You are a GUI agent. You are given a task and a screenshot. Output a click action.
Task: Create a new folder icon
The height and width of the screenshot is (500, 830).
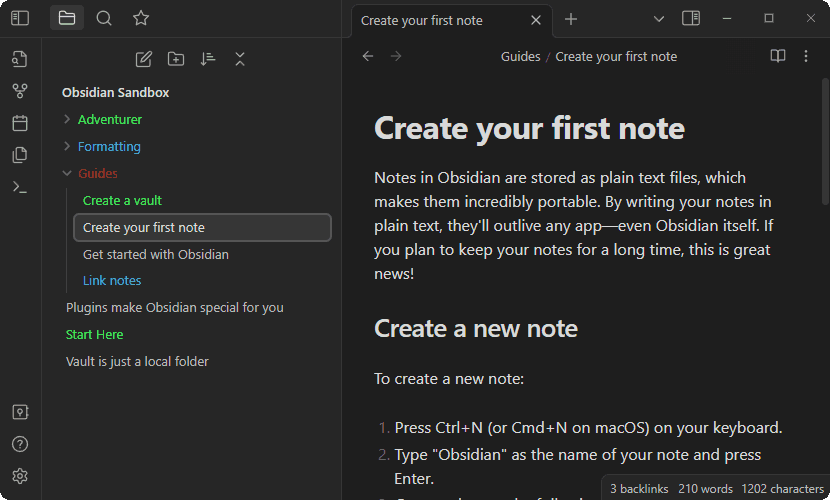tap(176, 59)
